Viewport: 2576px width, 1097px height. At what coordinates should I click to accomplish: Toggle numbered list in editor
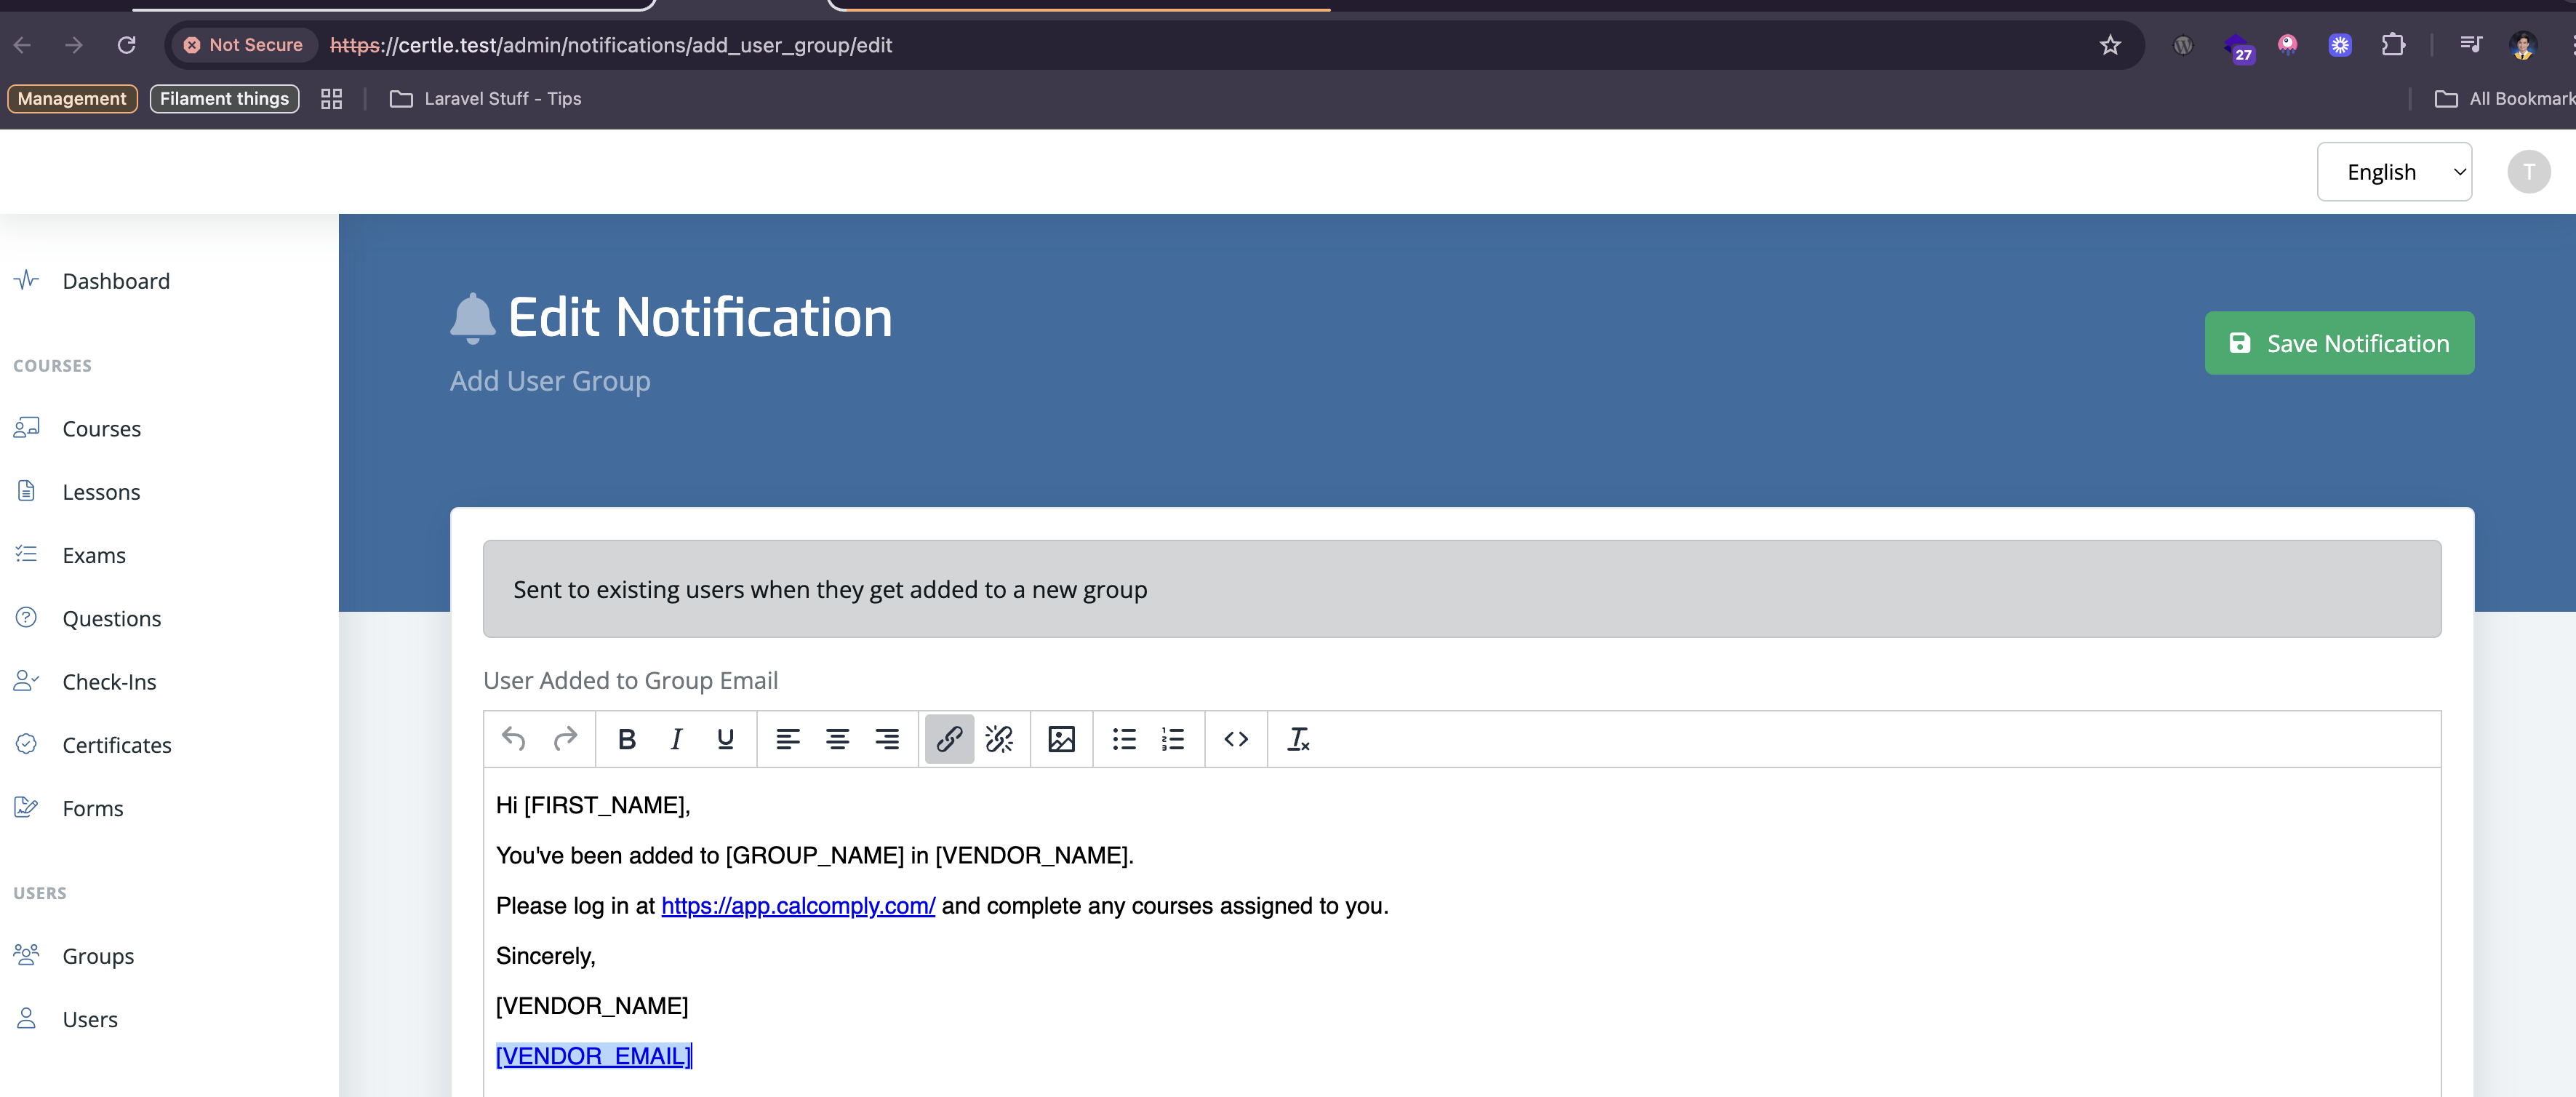[1173, 739]
